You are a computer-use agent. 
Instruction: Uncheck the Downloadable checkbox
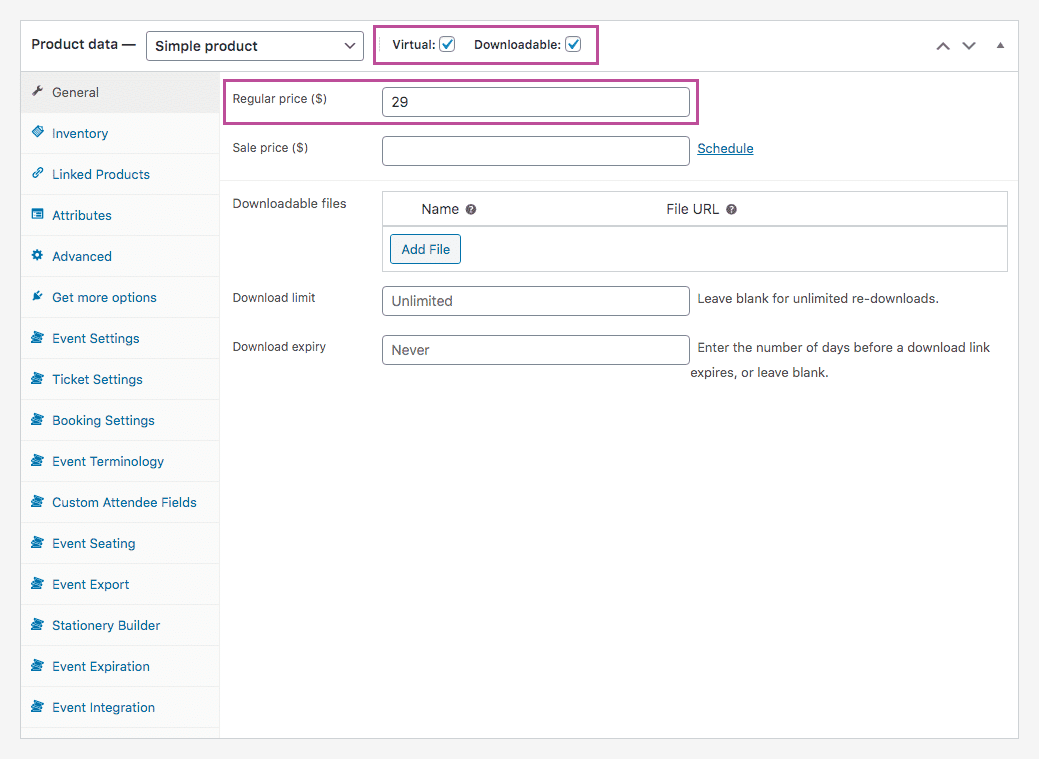click(x=573, y=45)
